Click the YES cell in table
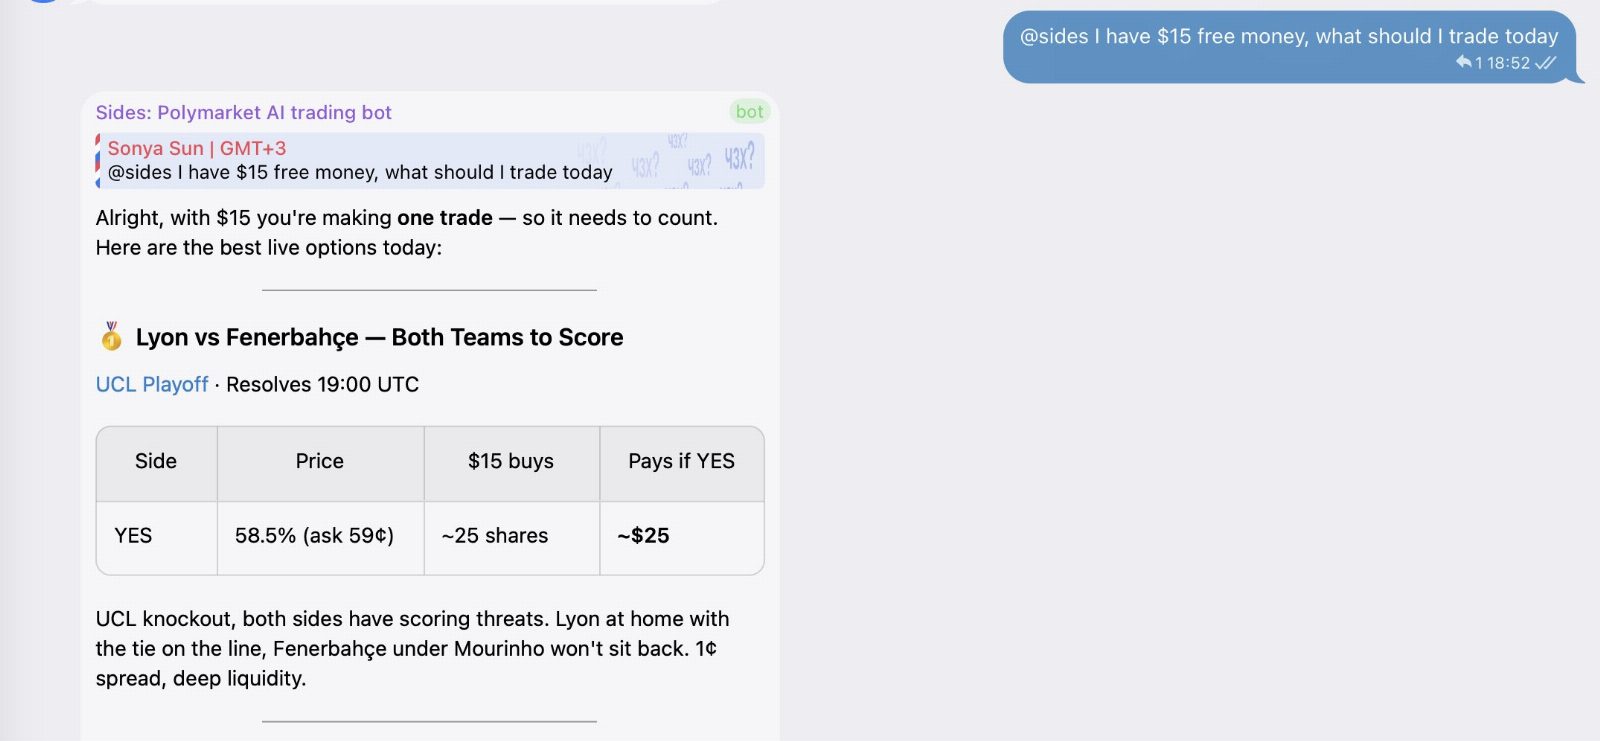This screenshot has height=741, width=1600. click(x=157, y=537)
